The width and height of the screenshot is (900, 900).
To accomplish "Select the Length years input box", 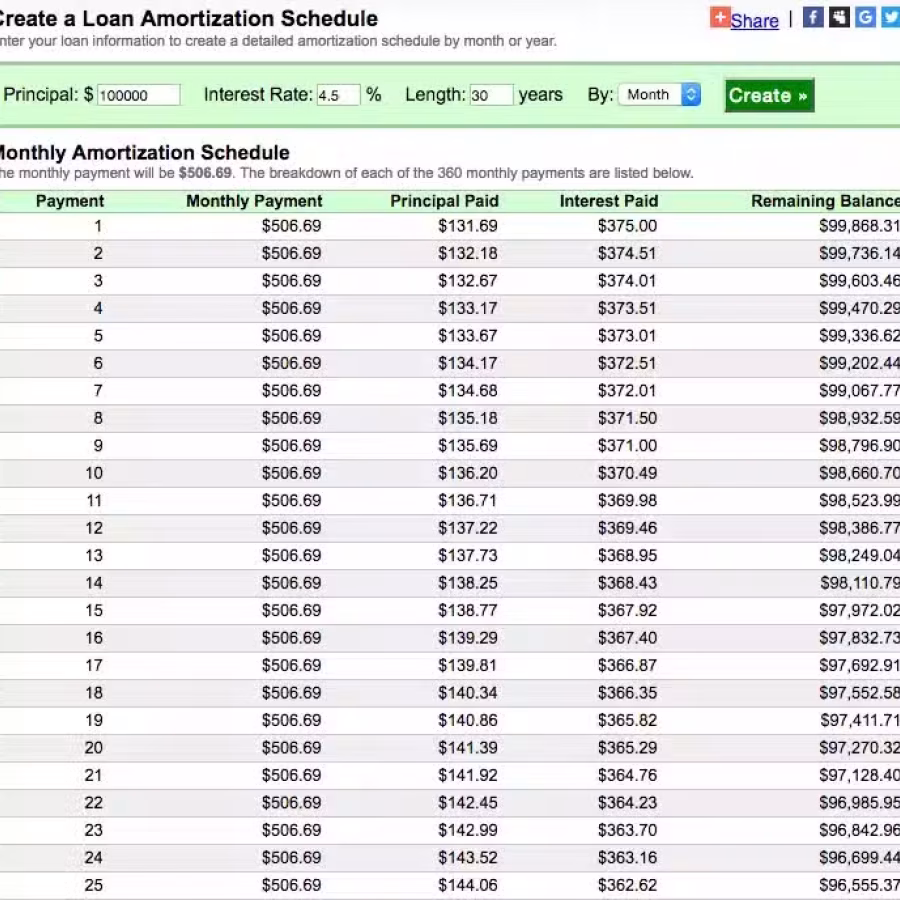I will [491, 95].
